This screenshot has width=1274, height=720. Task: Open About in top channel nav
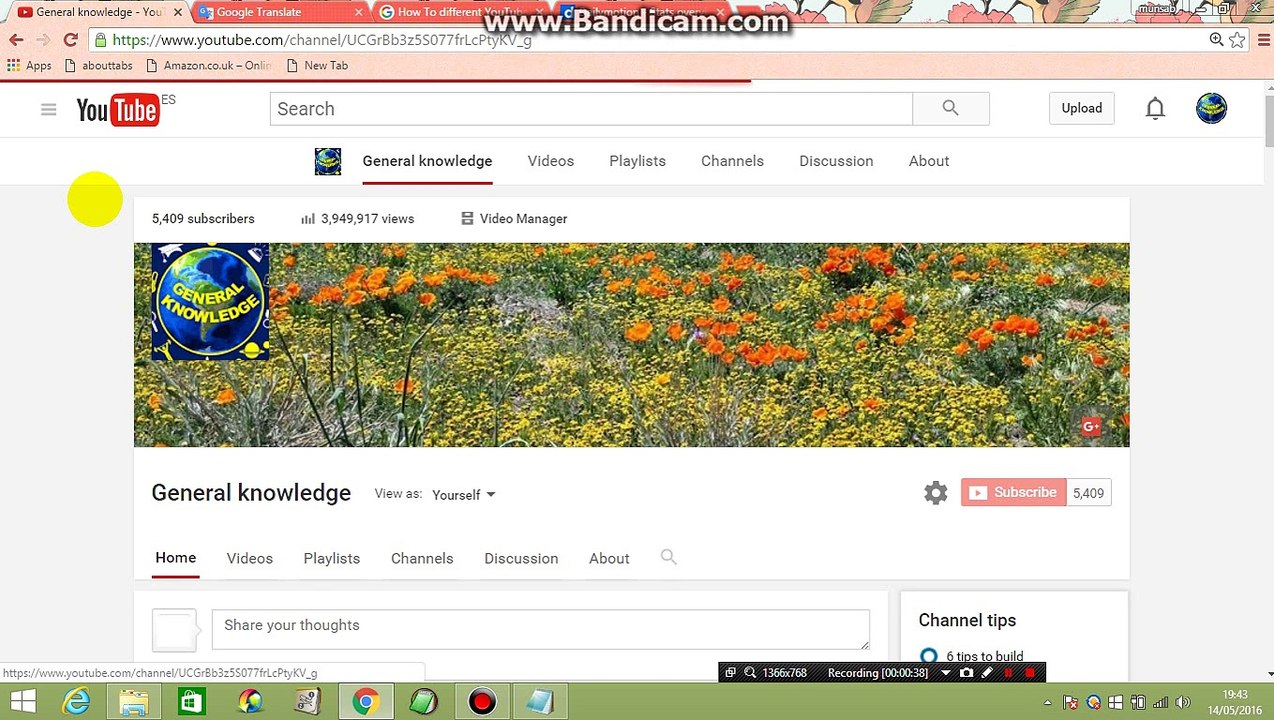[x=929, y=161]
